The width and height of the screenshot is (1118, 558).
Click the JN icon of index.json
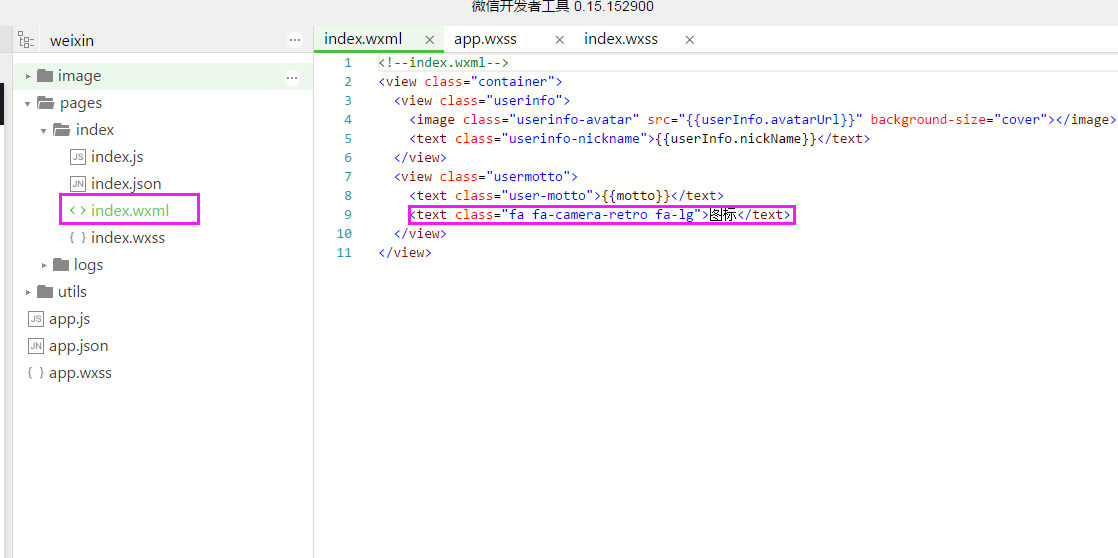tap(78, 184)
